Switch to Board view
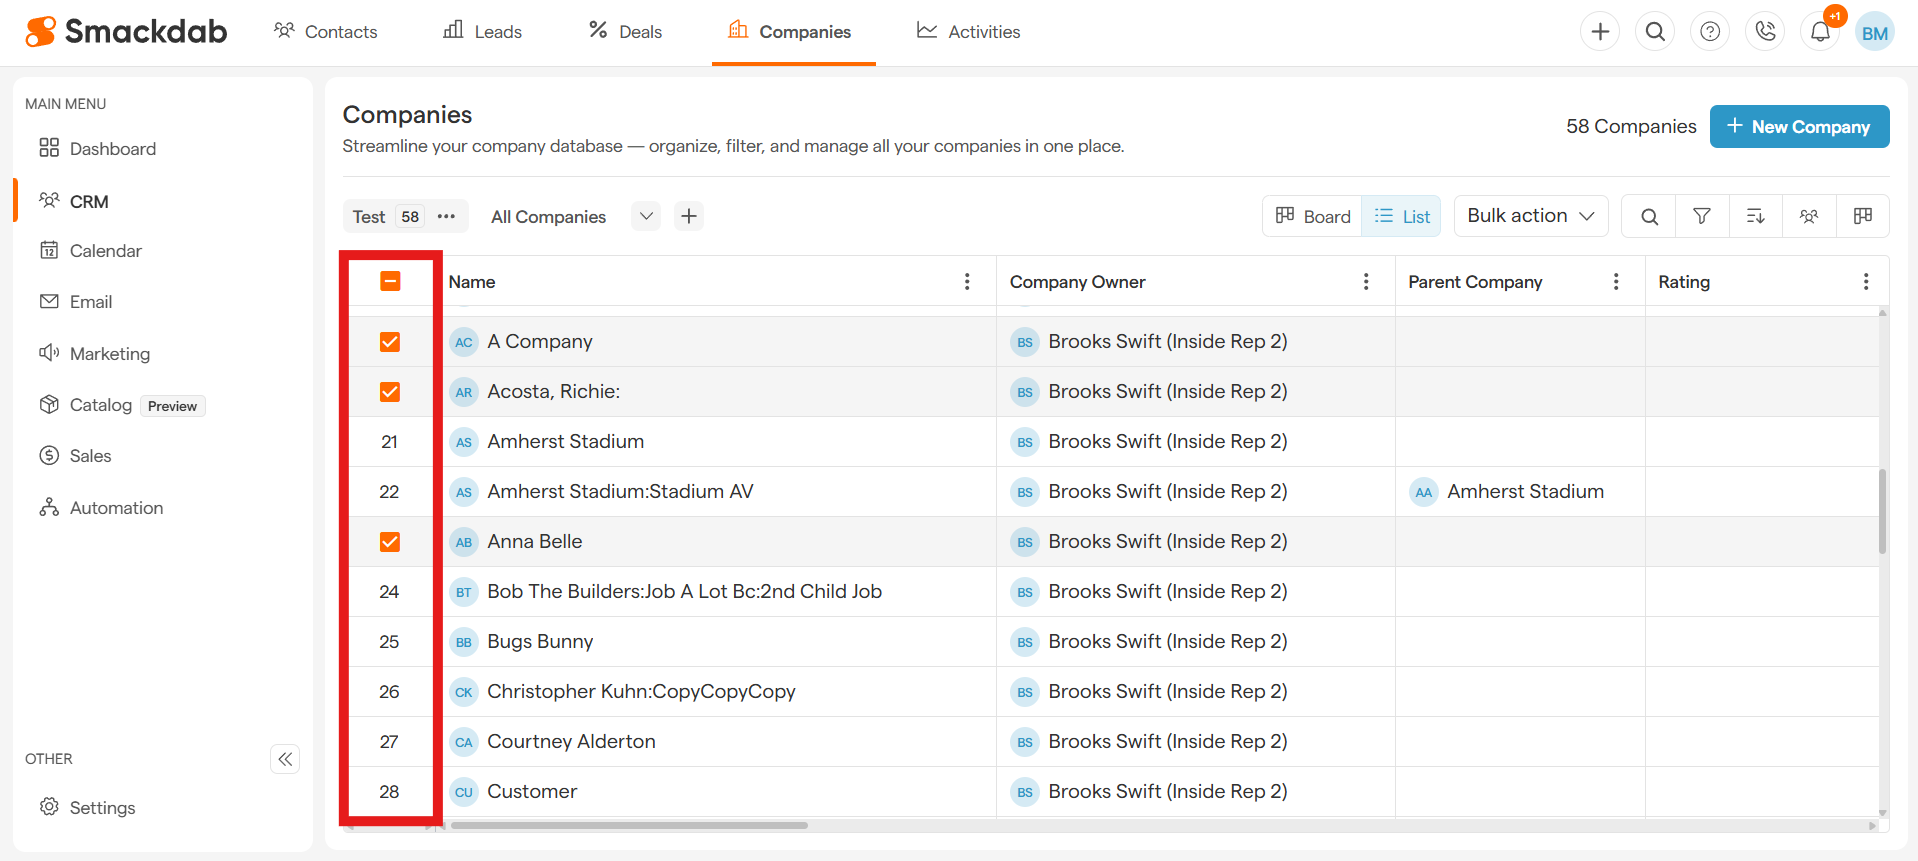Image resolution: width=1918 pixels, height=861 pixels. tap(1312, 216)
